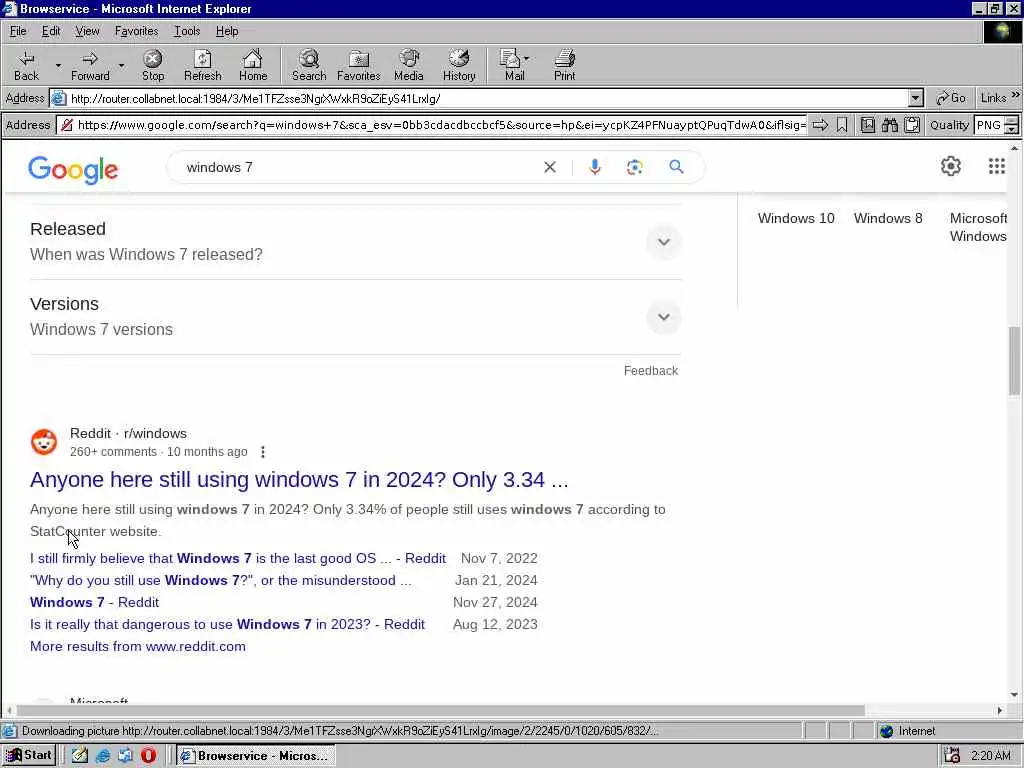Click Browservice go arrow icon
Image resolution: width=1024 pixels, height=768 pixels.
tap(820, 125)
